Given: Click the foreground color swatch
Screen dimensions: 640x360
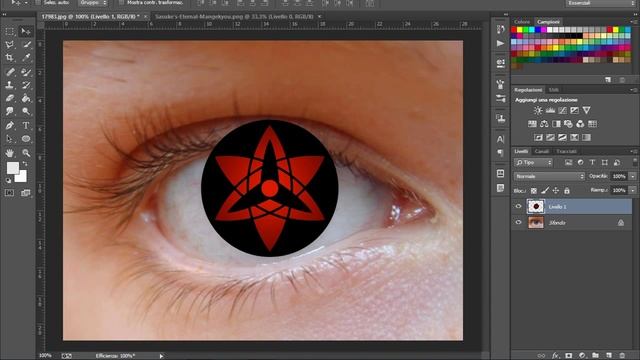Looking at the screenshot, I should click(x=13, y=168).
